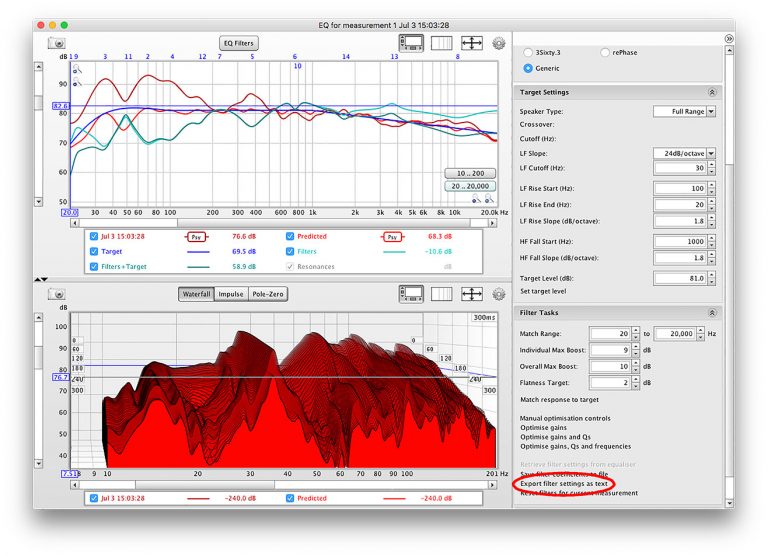Capture the EQ graph with the camera icon
The width and height of the screenshot is (768, 556).
(57, 43)
